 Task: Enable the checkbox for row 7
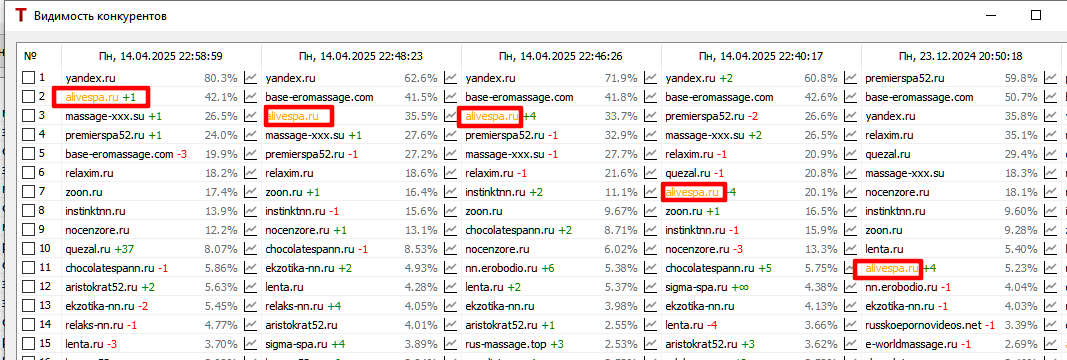(27, 193)
